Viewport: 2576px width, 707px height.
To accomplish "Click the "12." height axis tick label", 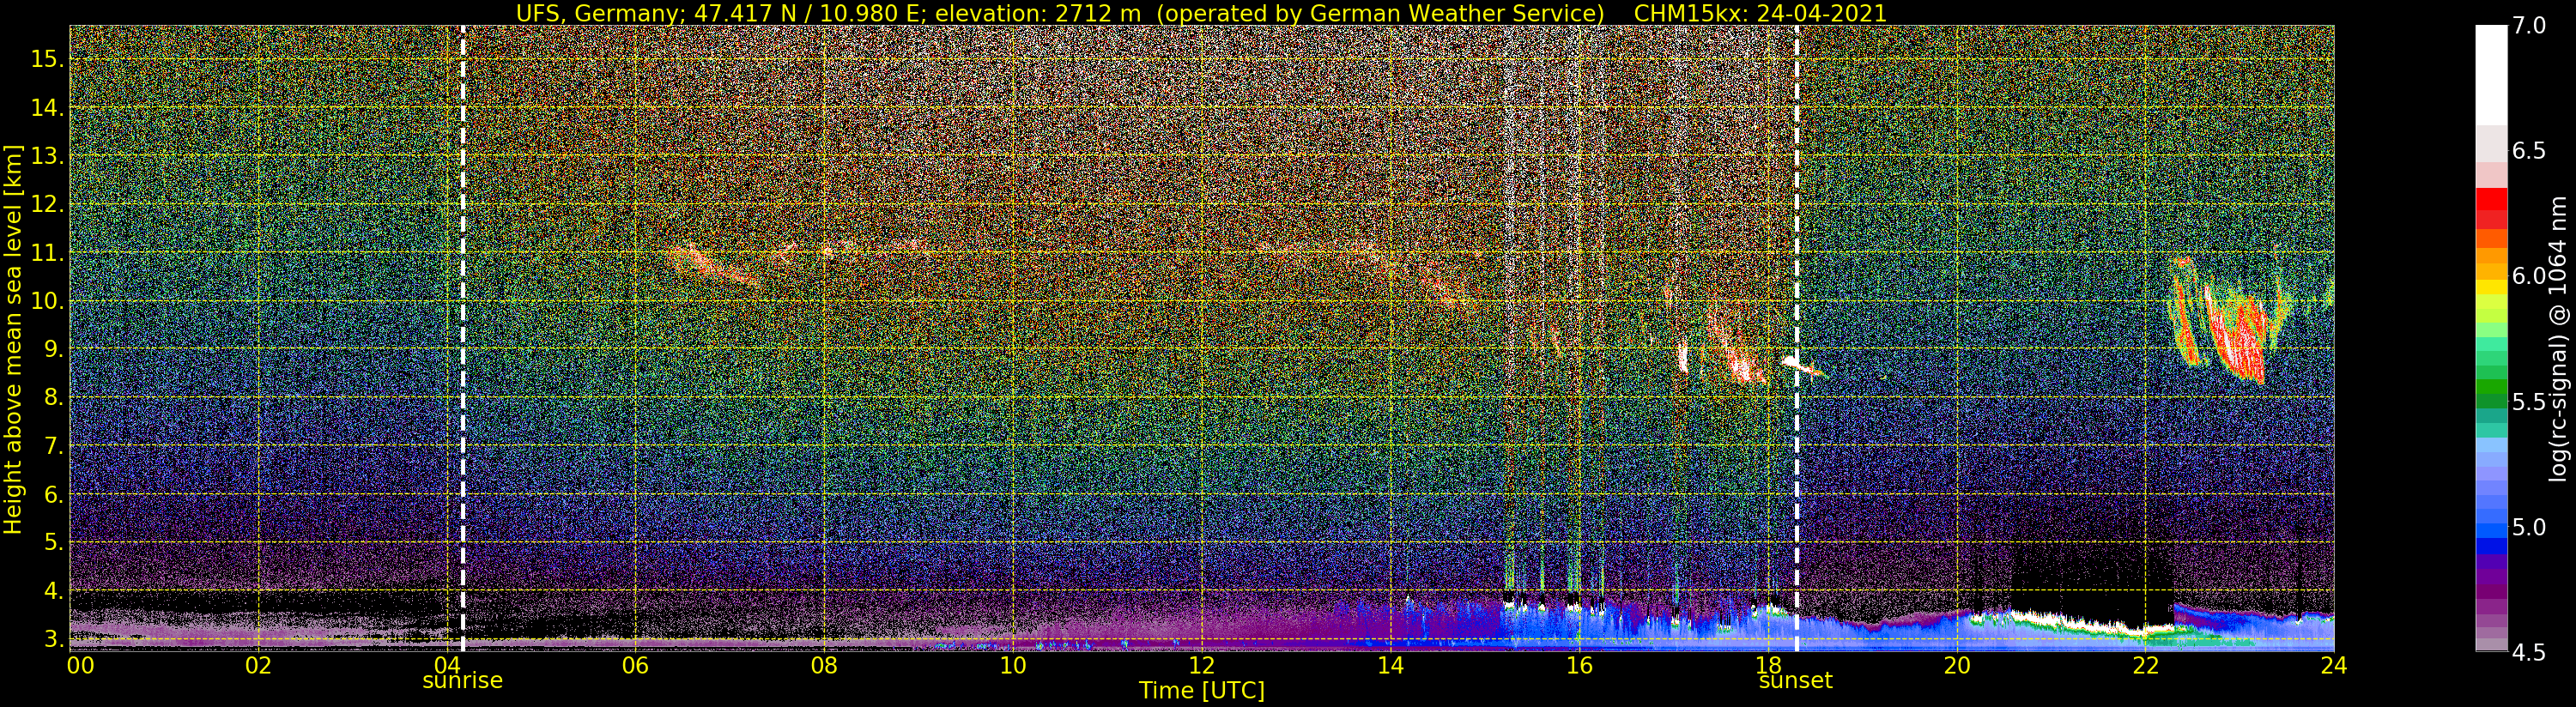I will 48,204.
